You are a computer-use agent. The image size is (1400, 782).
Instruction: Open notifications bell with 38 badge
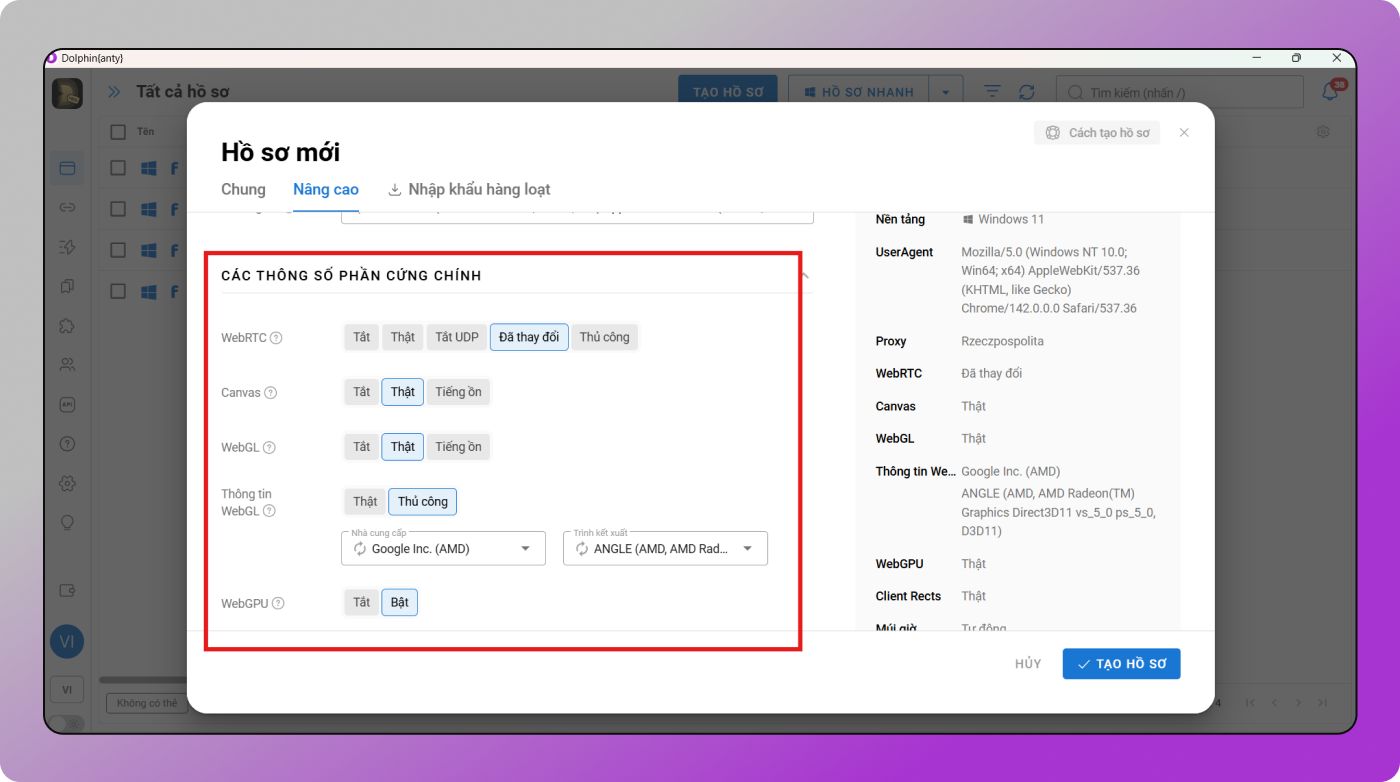1331,91
